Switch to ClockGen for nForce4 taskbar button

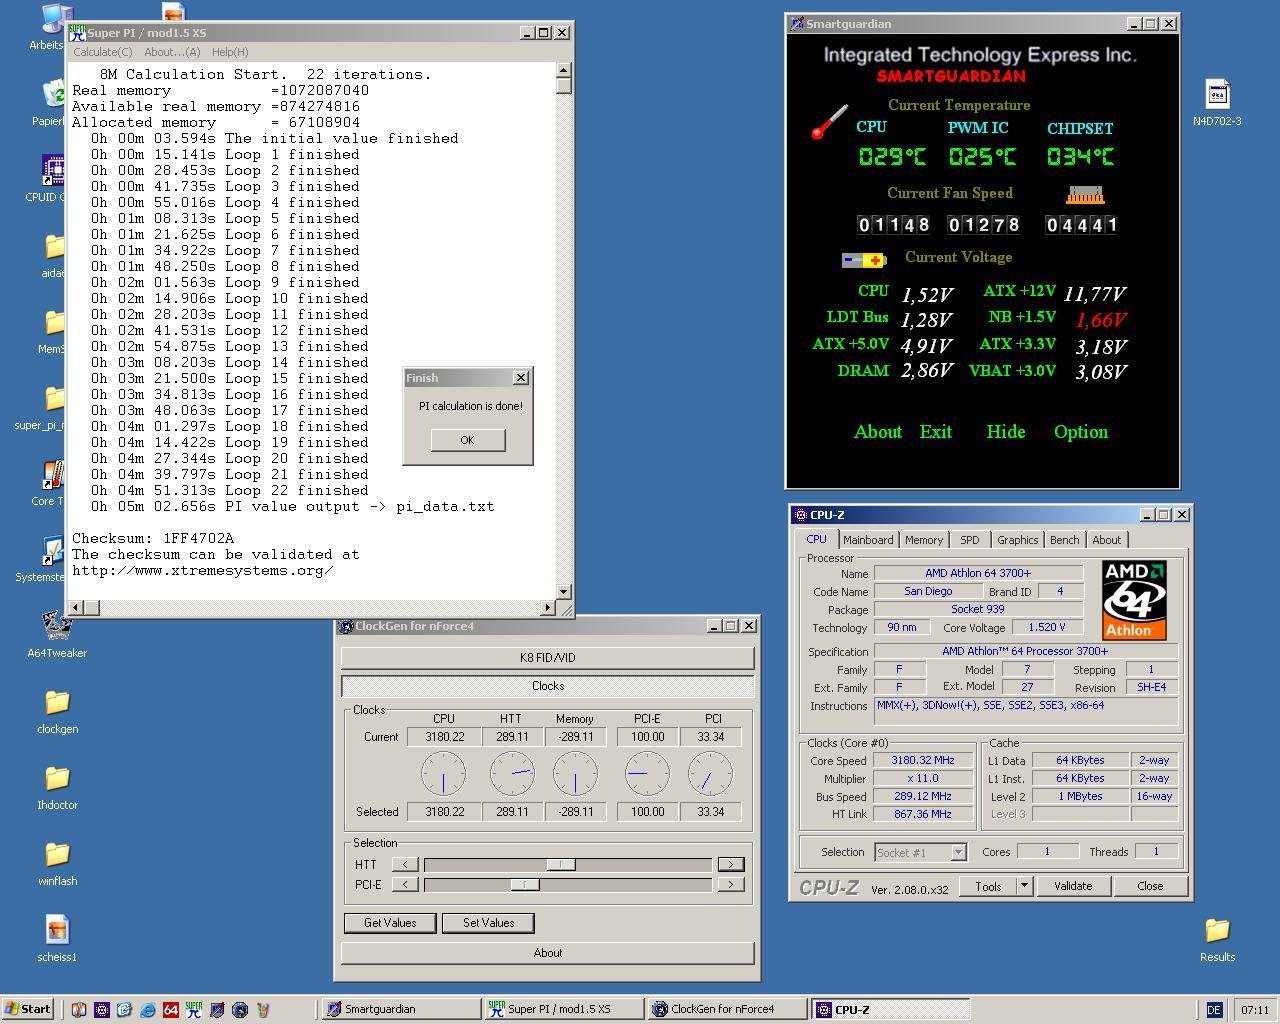pos(726,1009)
